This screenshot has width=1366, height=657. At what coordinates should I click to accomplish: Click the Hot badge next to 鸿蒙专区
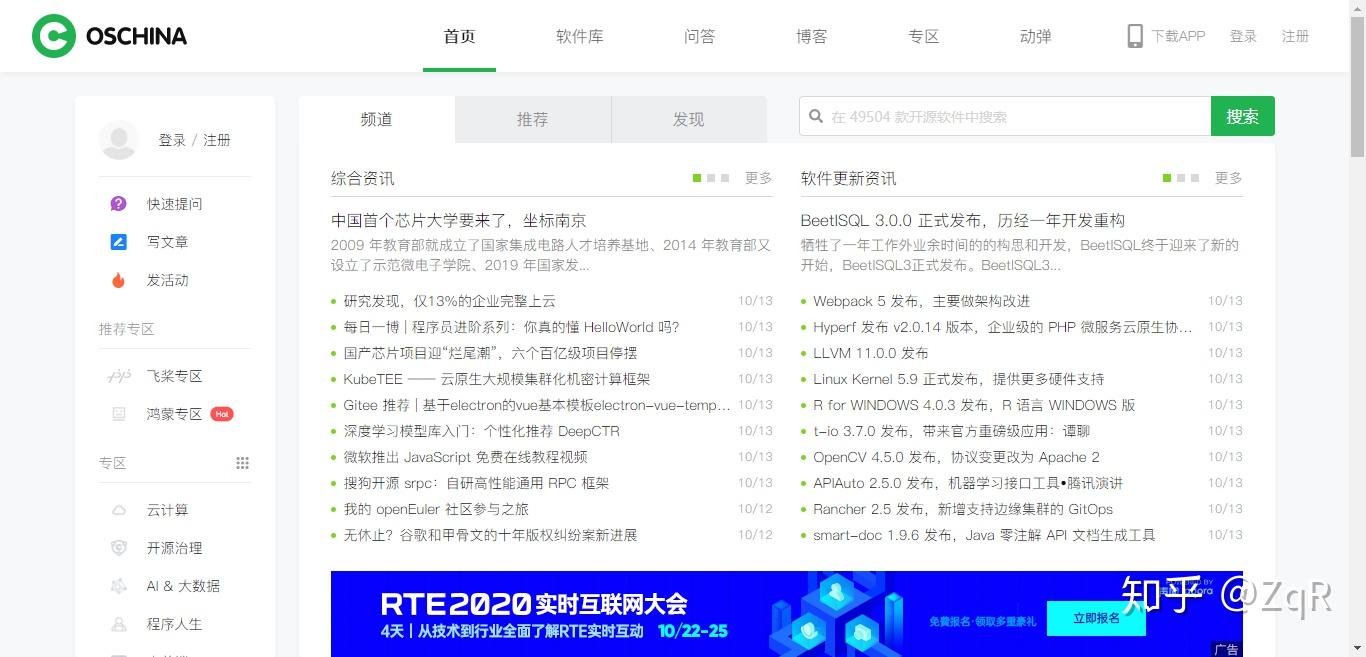(x=222, y=414)
